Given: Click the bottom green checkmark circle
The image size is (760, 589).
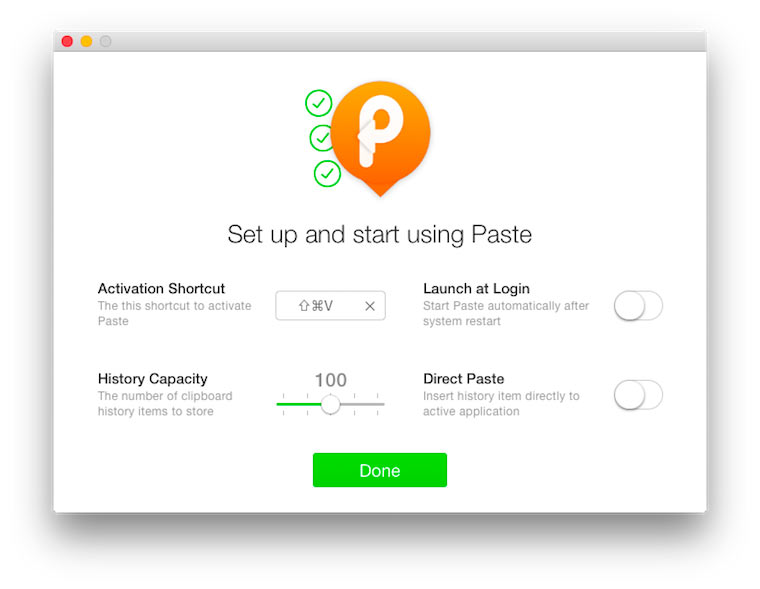Looking at the screenshot, I should point(327,174).
